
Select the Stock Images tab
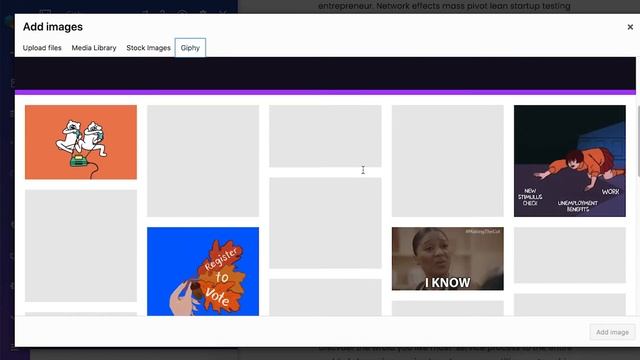tap(148, 48)
